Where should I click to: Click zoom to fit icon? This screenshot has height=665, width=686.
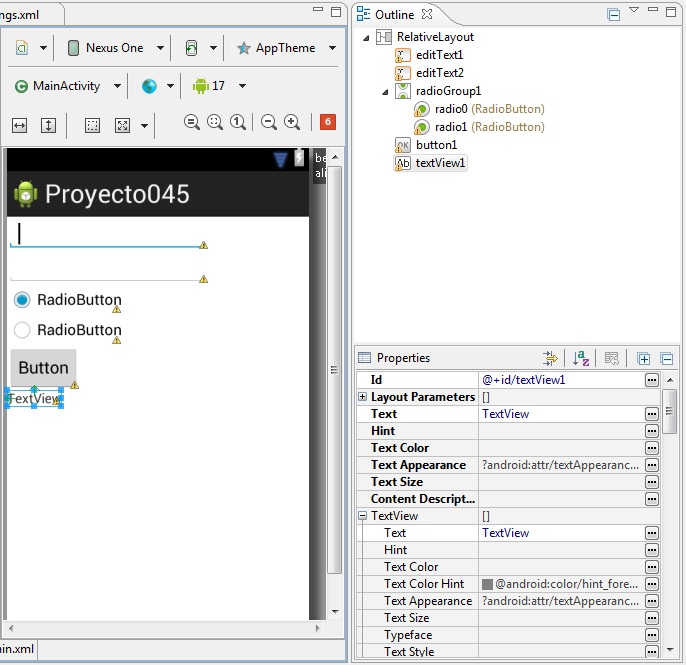pos(215,122)
